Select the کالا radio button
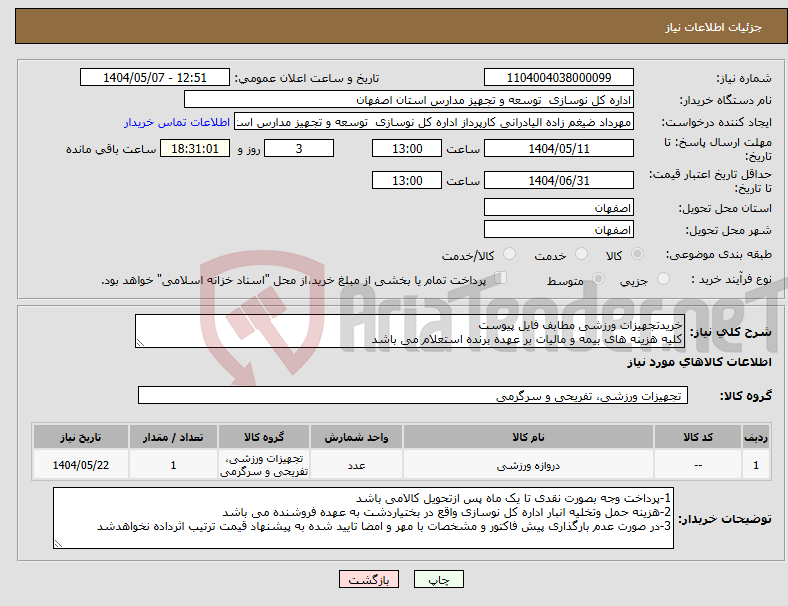Image resolution: width=788 pixels, height=606 pixels. pos(637,254)
